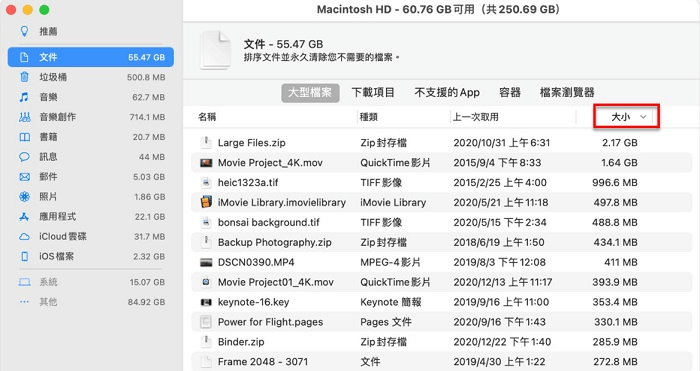Switch to the 下載項目 tab
The image size is (700, 371).
(373, 92)
